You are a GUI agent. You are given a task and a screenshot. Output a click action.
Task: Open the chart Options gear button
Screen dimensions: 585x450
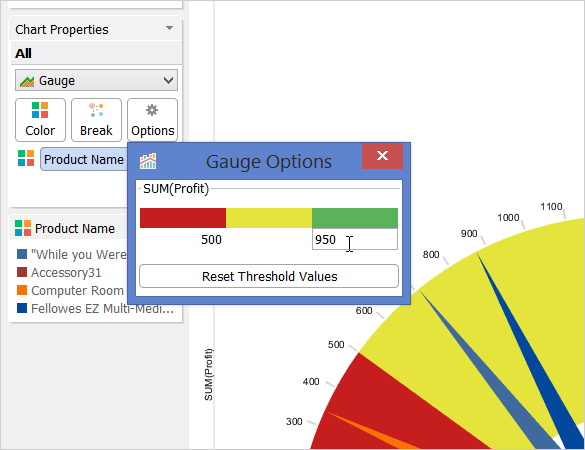(152, 120)
